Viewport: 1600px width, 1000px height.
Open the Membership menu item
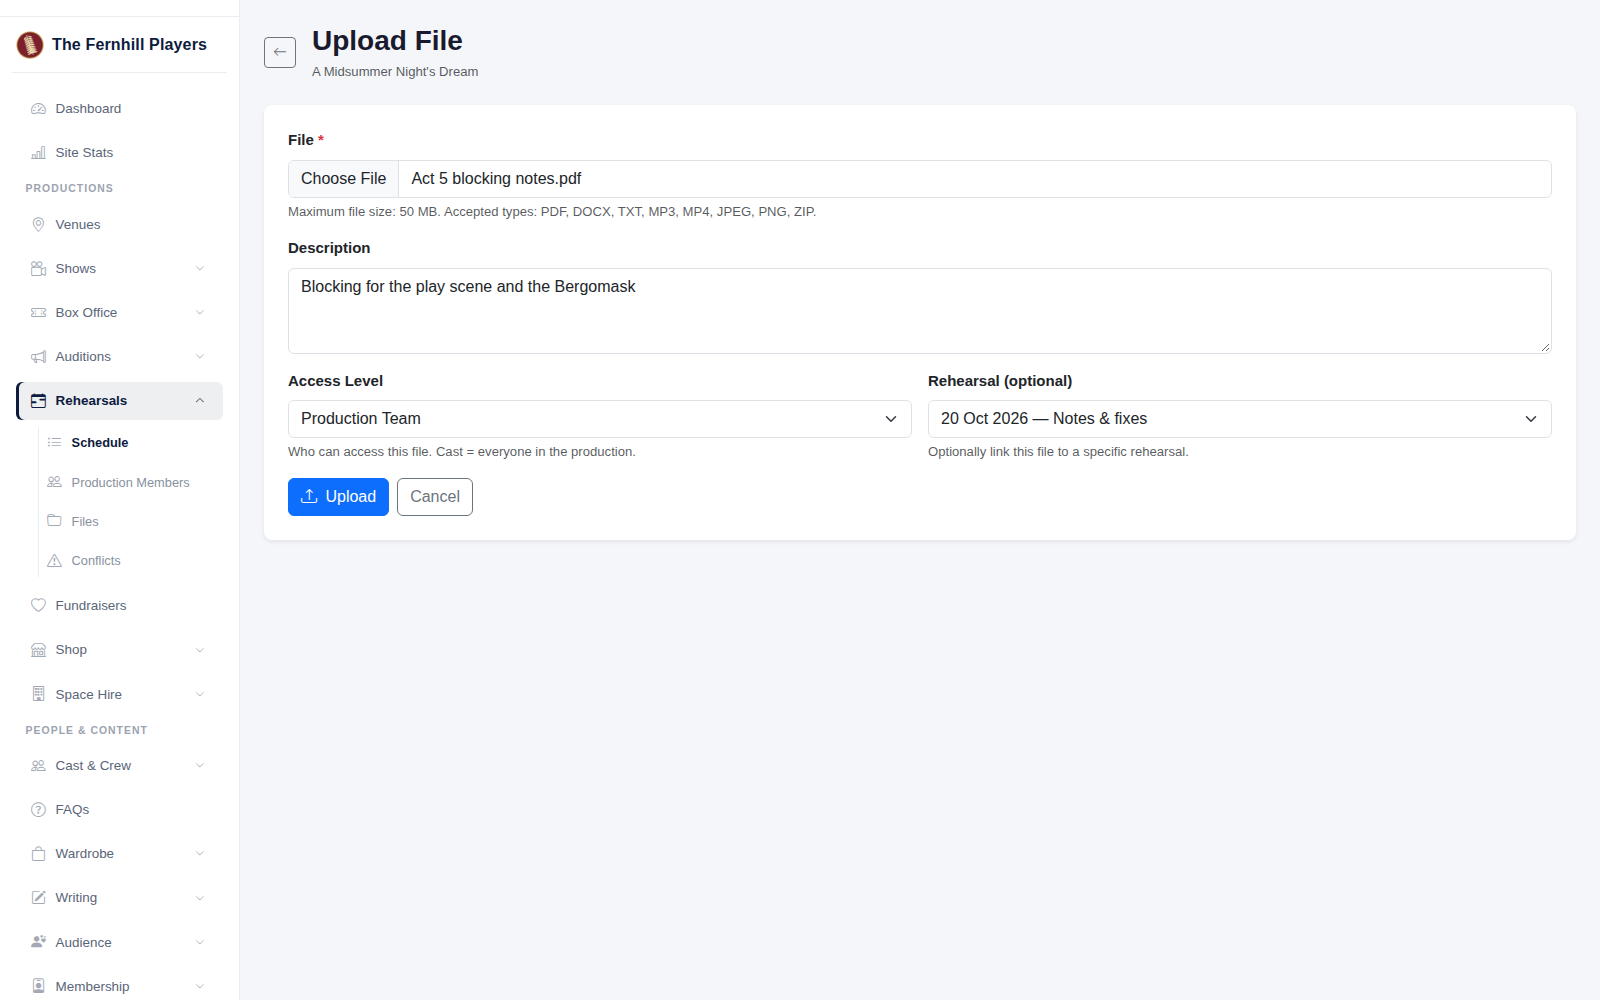(x=119, y=987)
